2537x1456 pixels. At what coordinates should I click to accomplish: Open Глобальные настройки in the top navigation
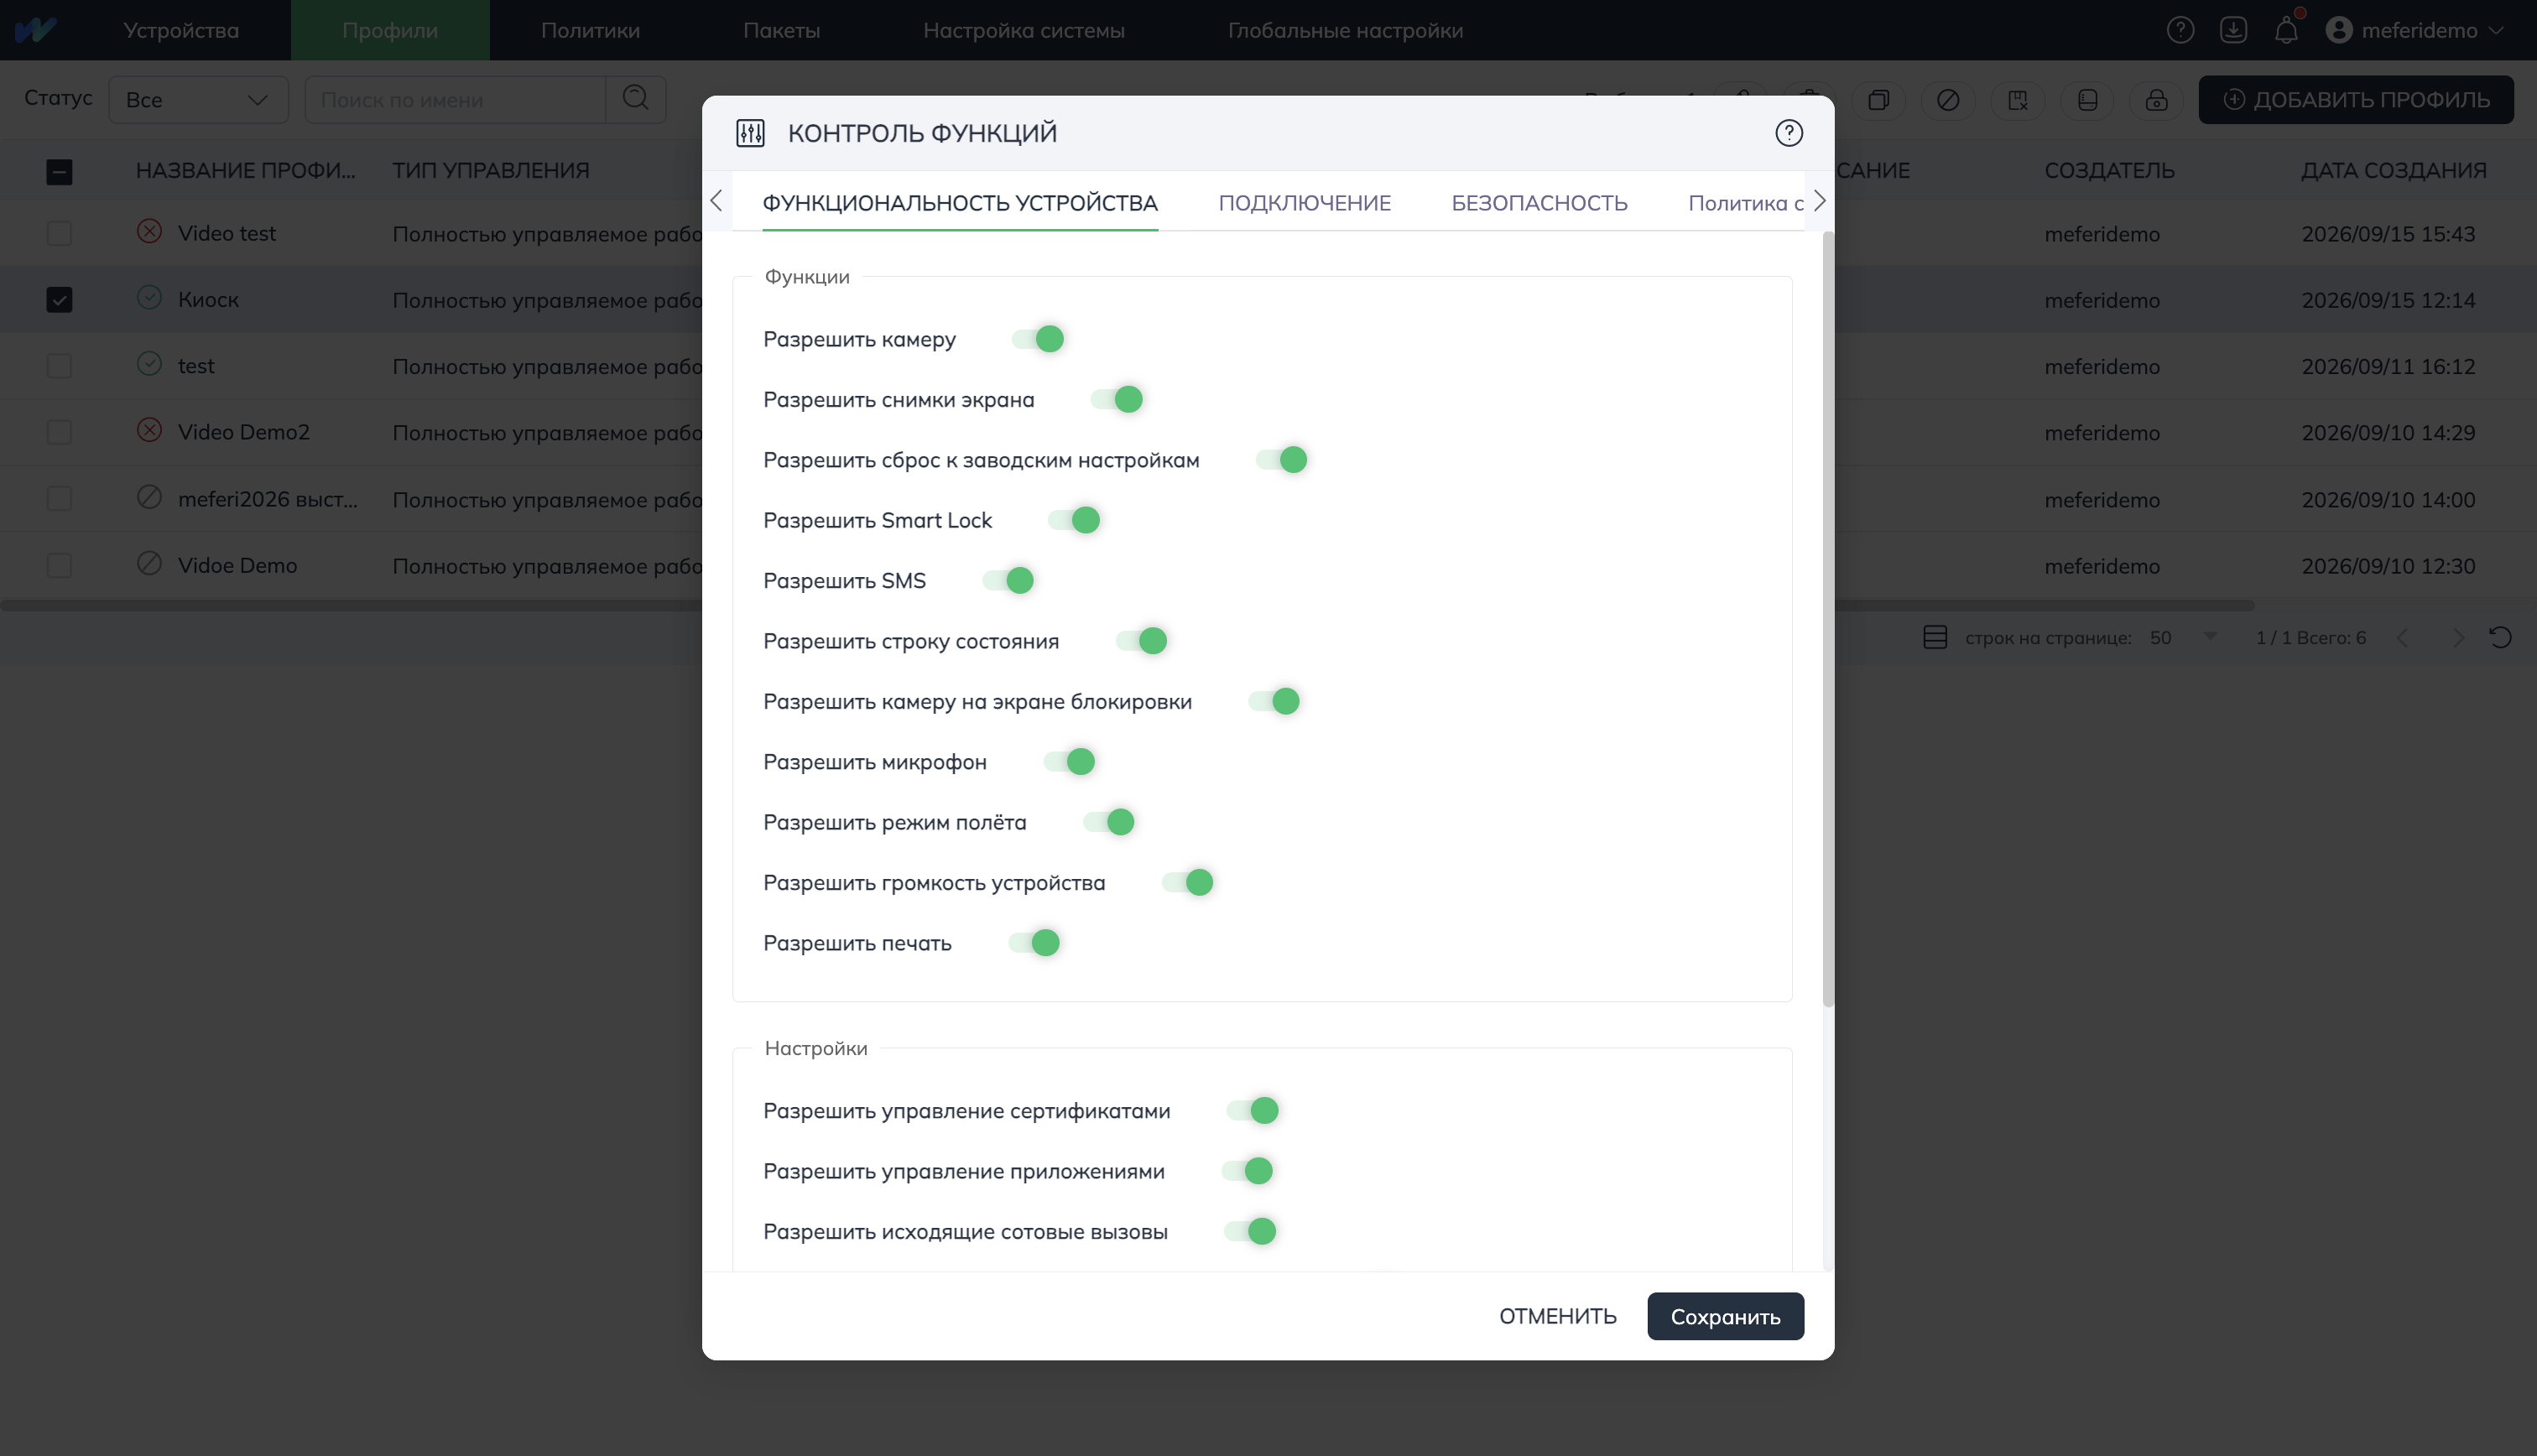pyautogui.click(x=1345, y=30)
